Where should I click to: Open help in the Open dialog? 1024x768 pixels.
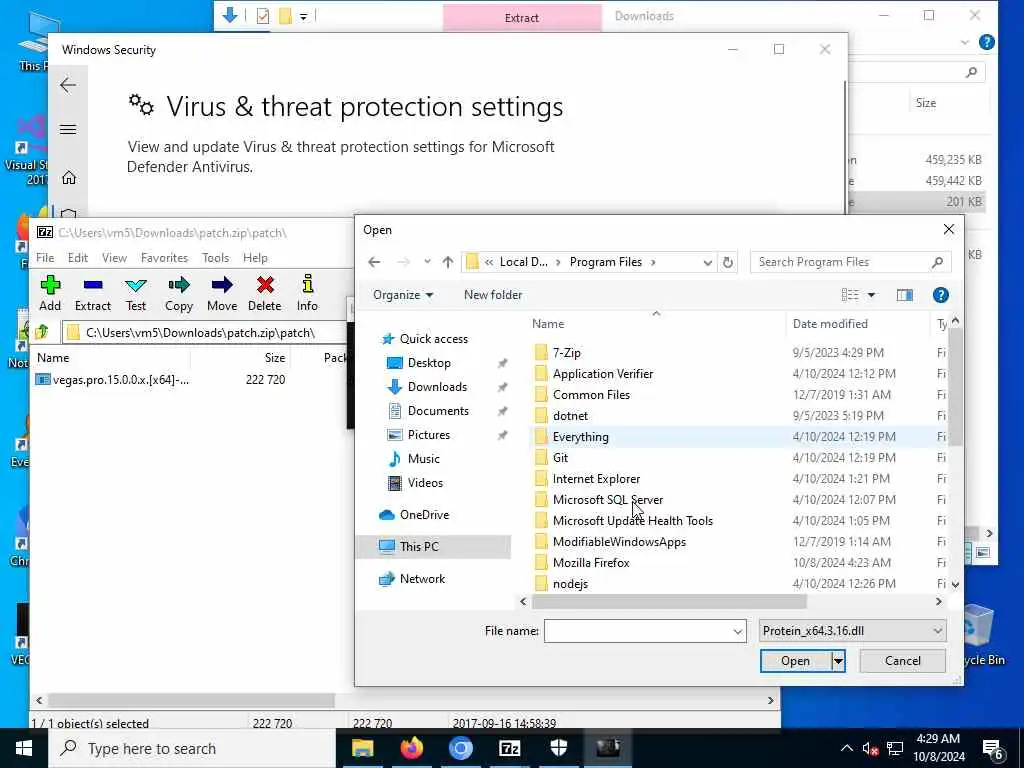coord(940,295)
